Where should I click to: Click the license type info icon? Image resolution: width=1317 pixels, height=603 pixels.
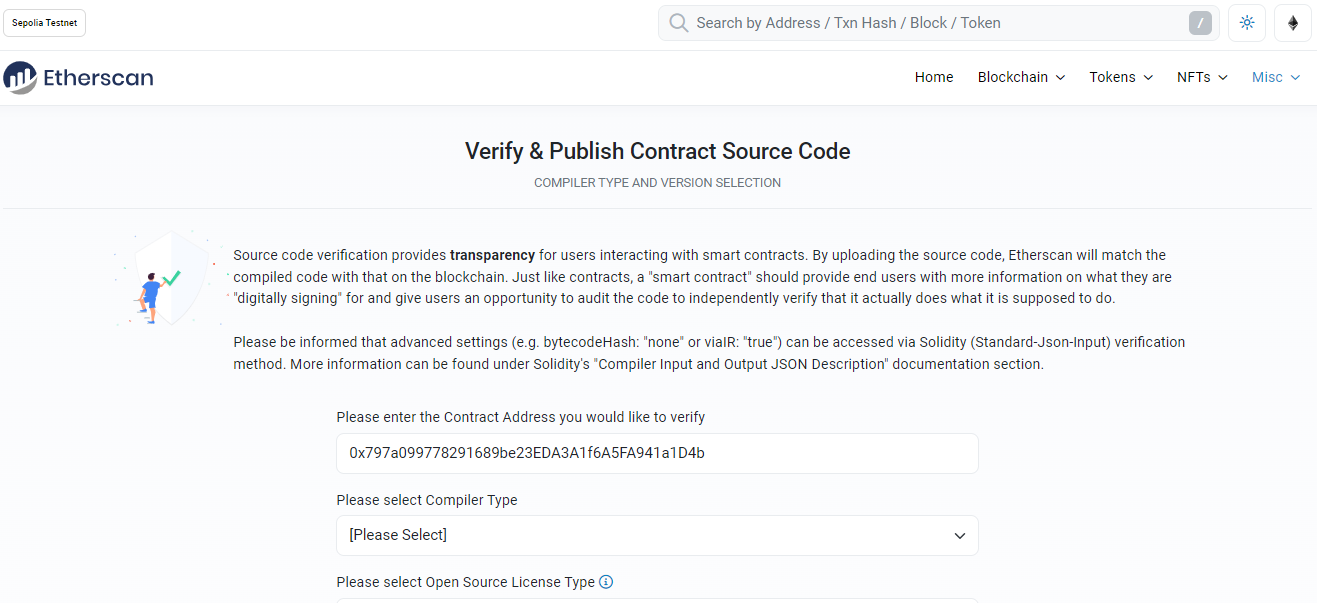pos(606,582)
